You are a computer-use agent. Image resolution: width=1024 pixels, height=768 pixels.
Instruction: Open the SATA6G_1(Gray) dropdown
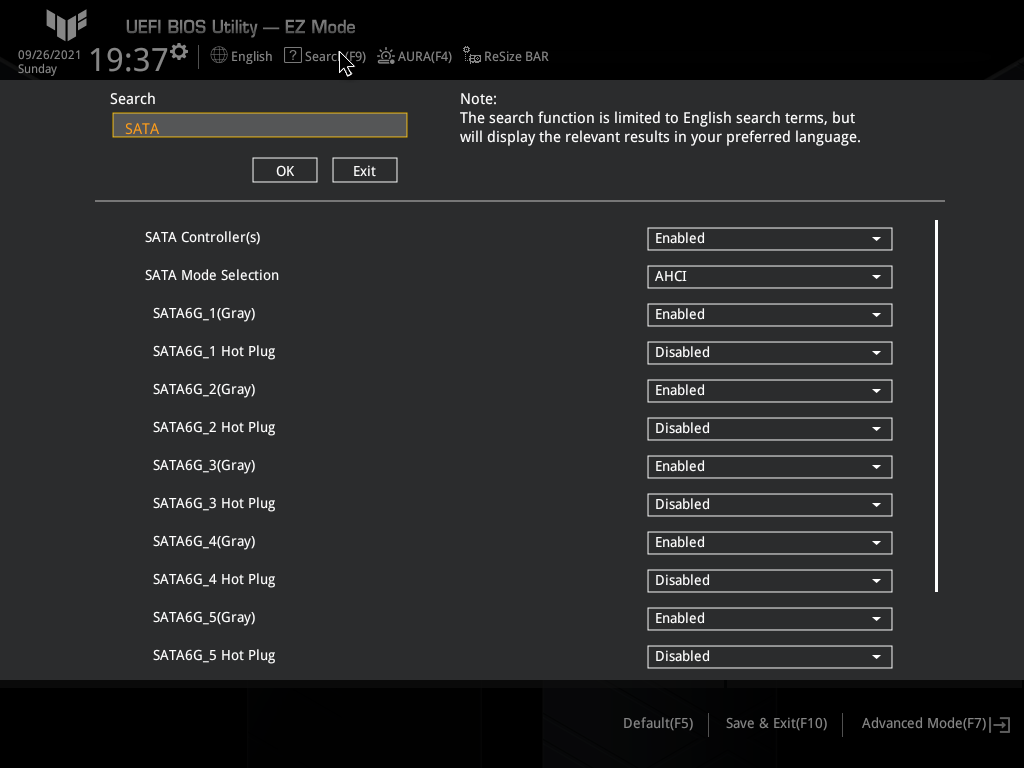tap(769, 315)
